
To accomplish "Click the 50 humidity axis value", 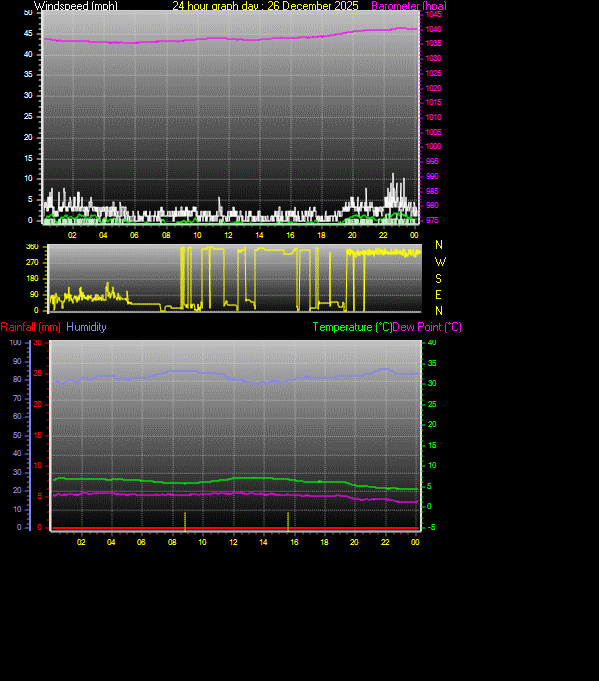I will click(17, 435).
